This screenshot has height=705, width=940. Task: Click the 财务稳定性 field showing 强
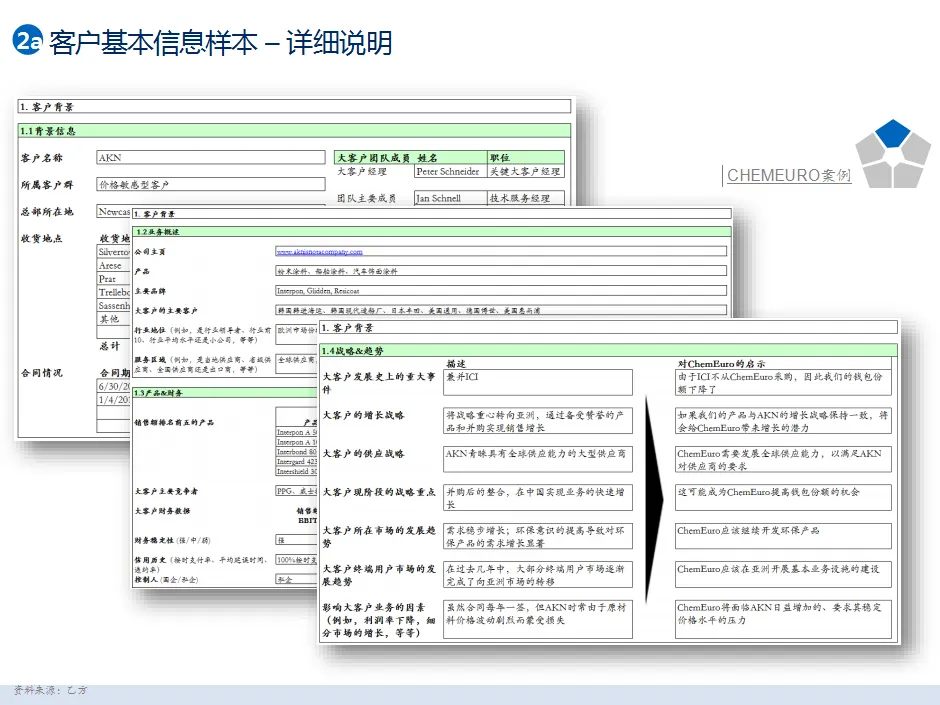(x=297, y=540)
